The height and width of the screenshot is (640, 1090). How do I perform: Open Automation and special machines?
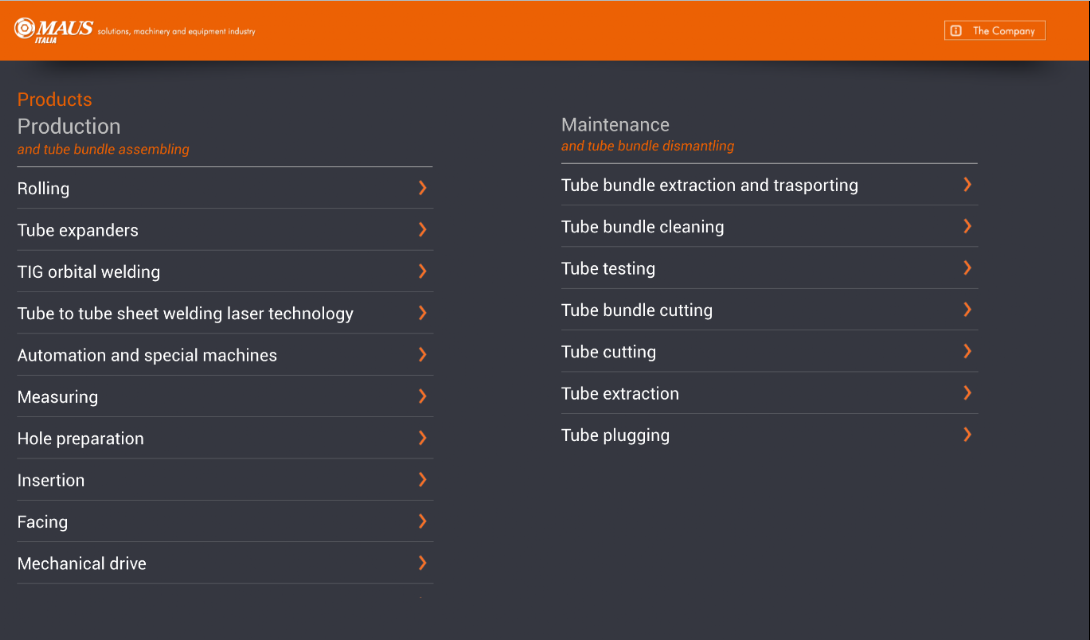point(225,355)
